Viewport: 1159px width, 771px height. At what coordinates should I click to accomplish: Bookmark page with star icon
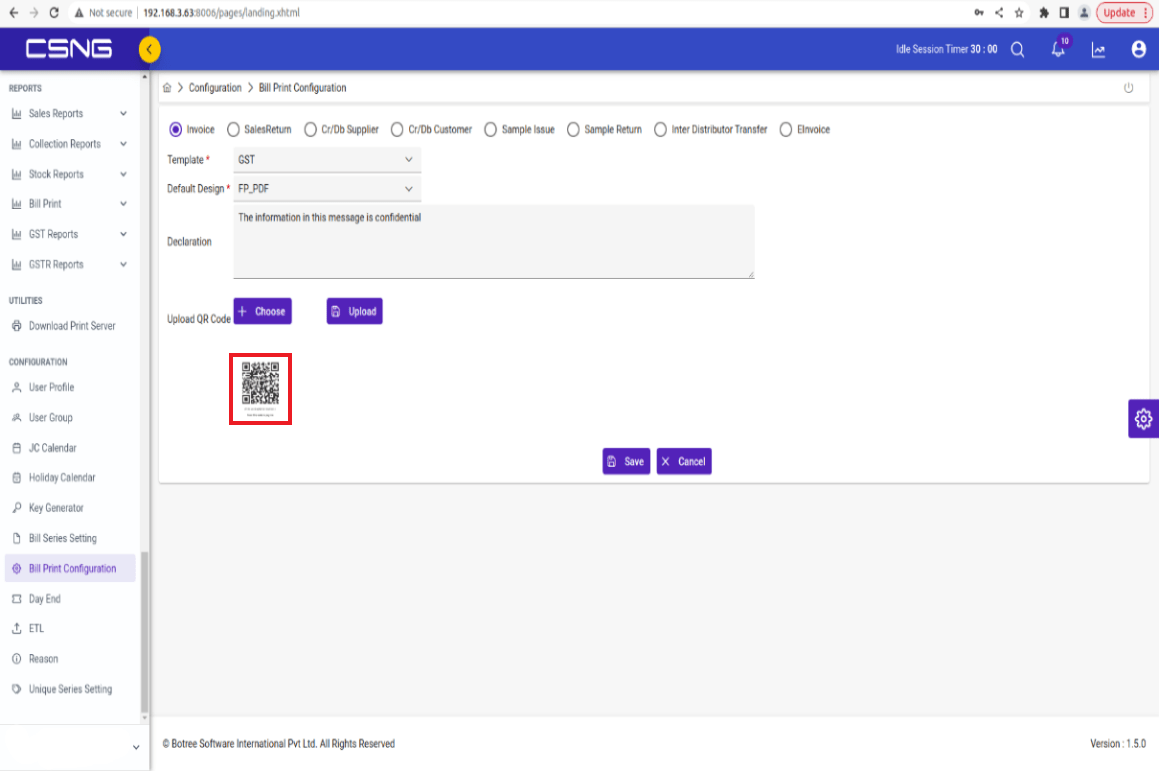[1019, 13]
